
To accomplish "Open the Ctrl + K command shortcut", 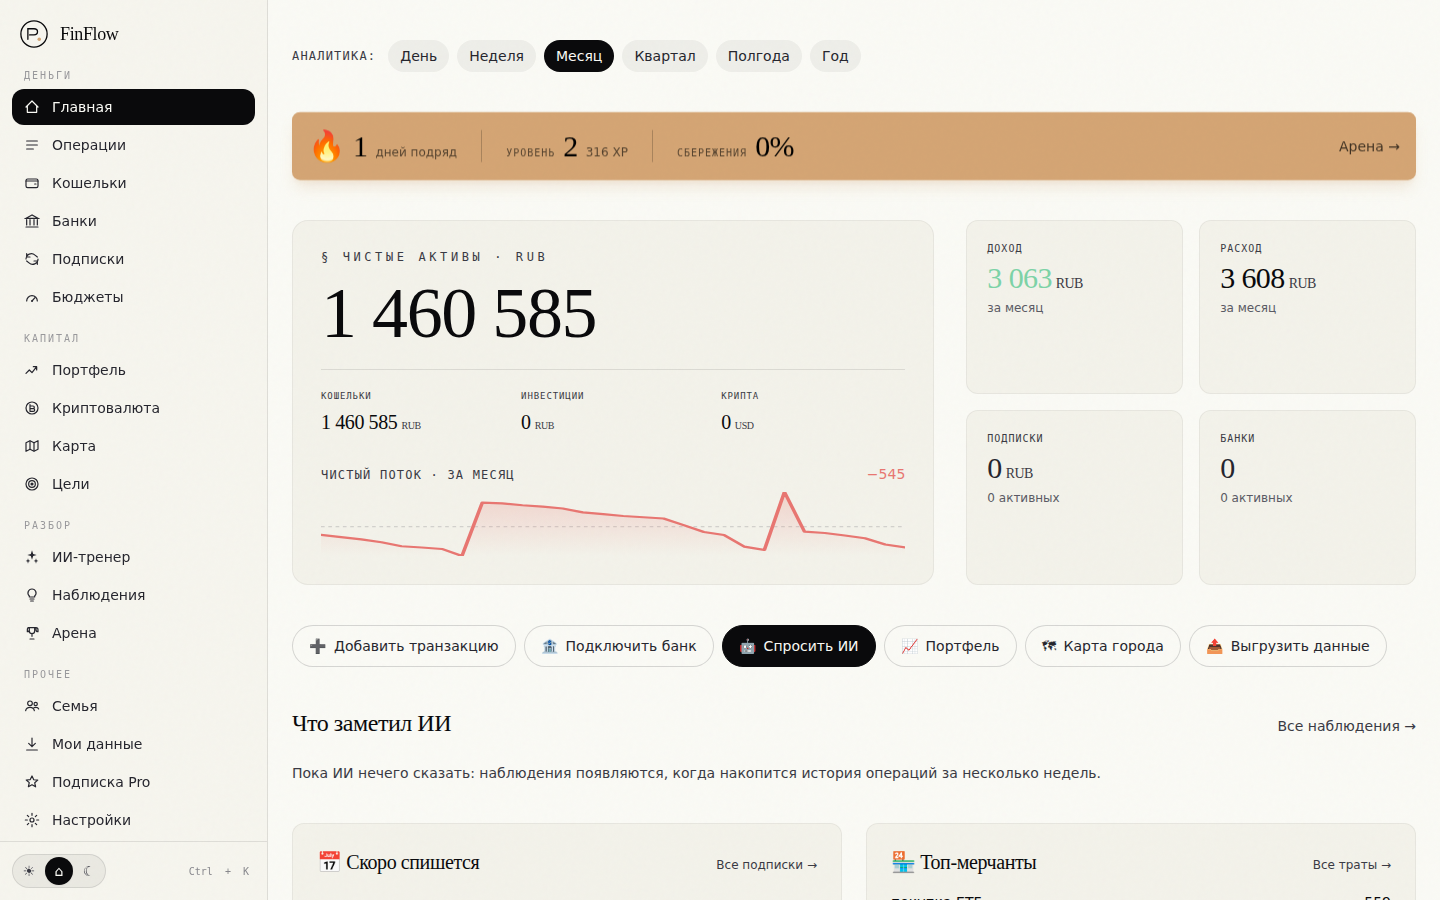I will click(x=219, y=871).
